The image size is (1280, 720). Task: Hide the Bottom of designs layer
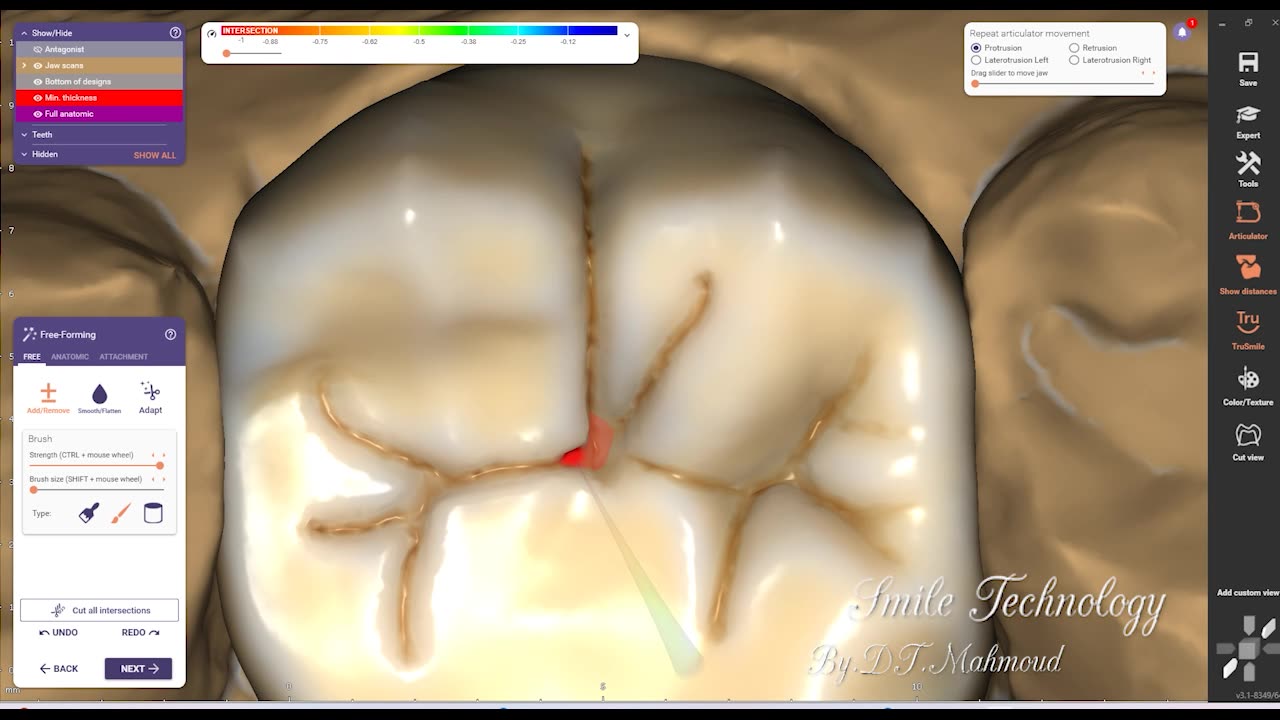(x=38, y=81)
